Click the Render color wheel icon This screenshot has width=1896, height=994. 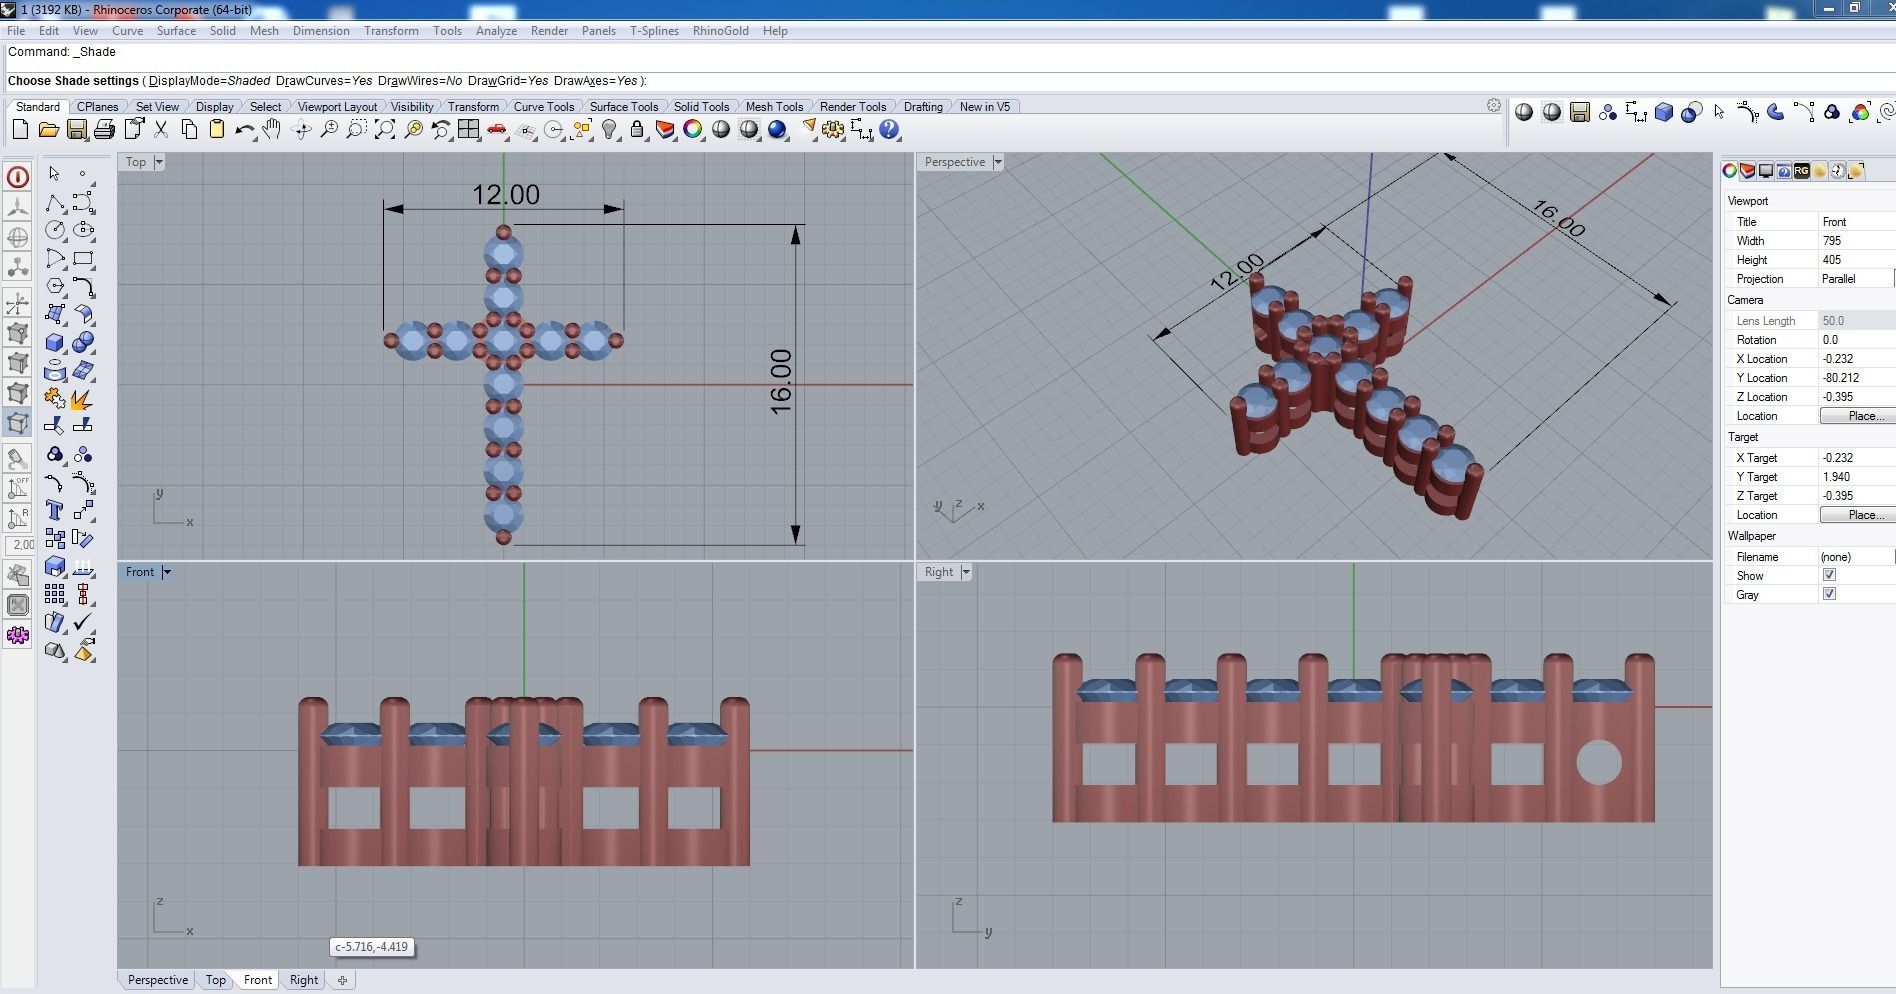click(x=692, y=130)
